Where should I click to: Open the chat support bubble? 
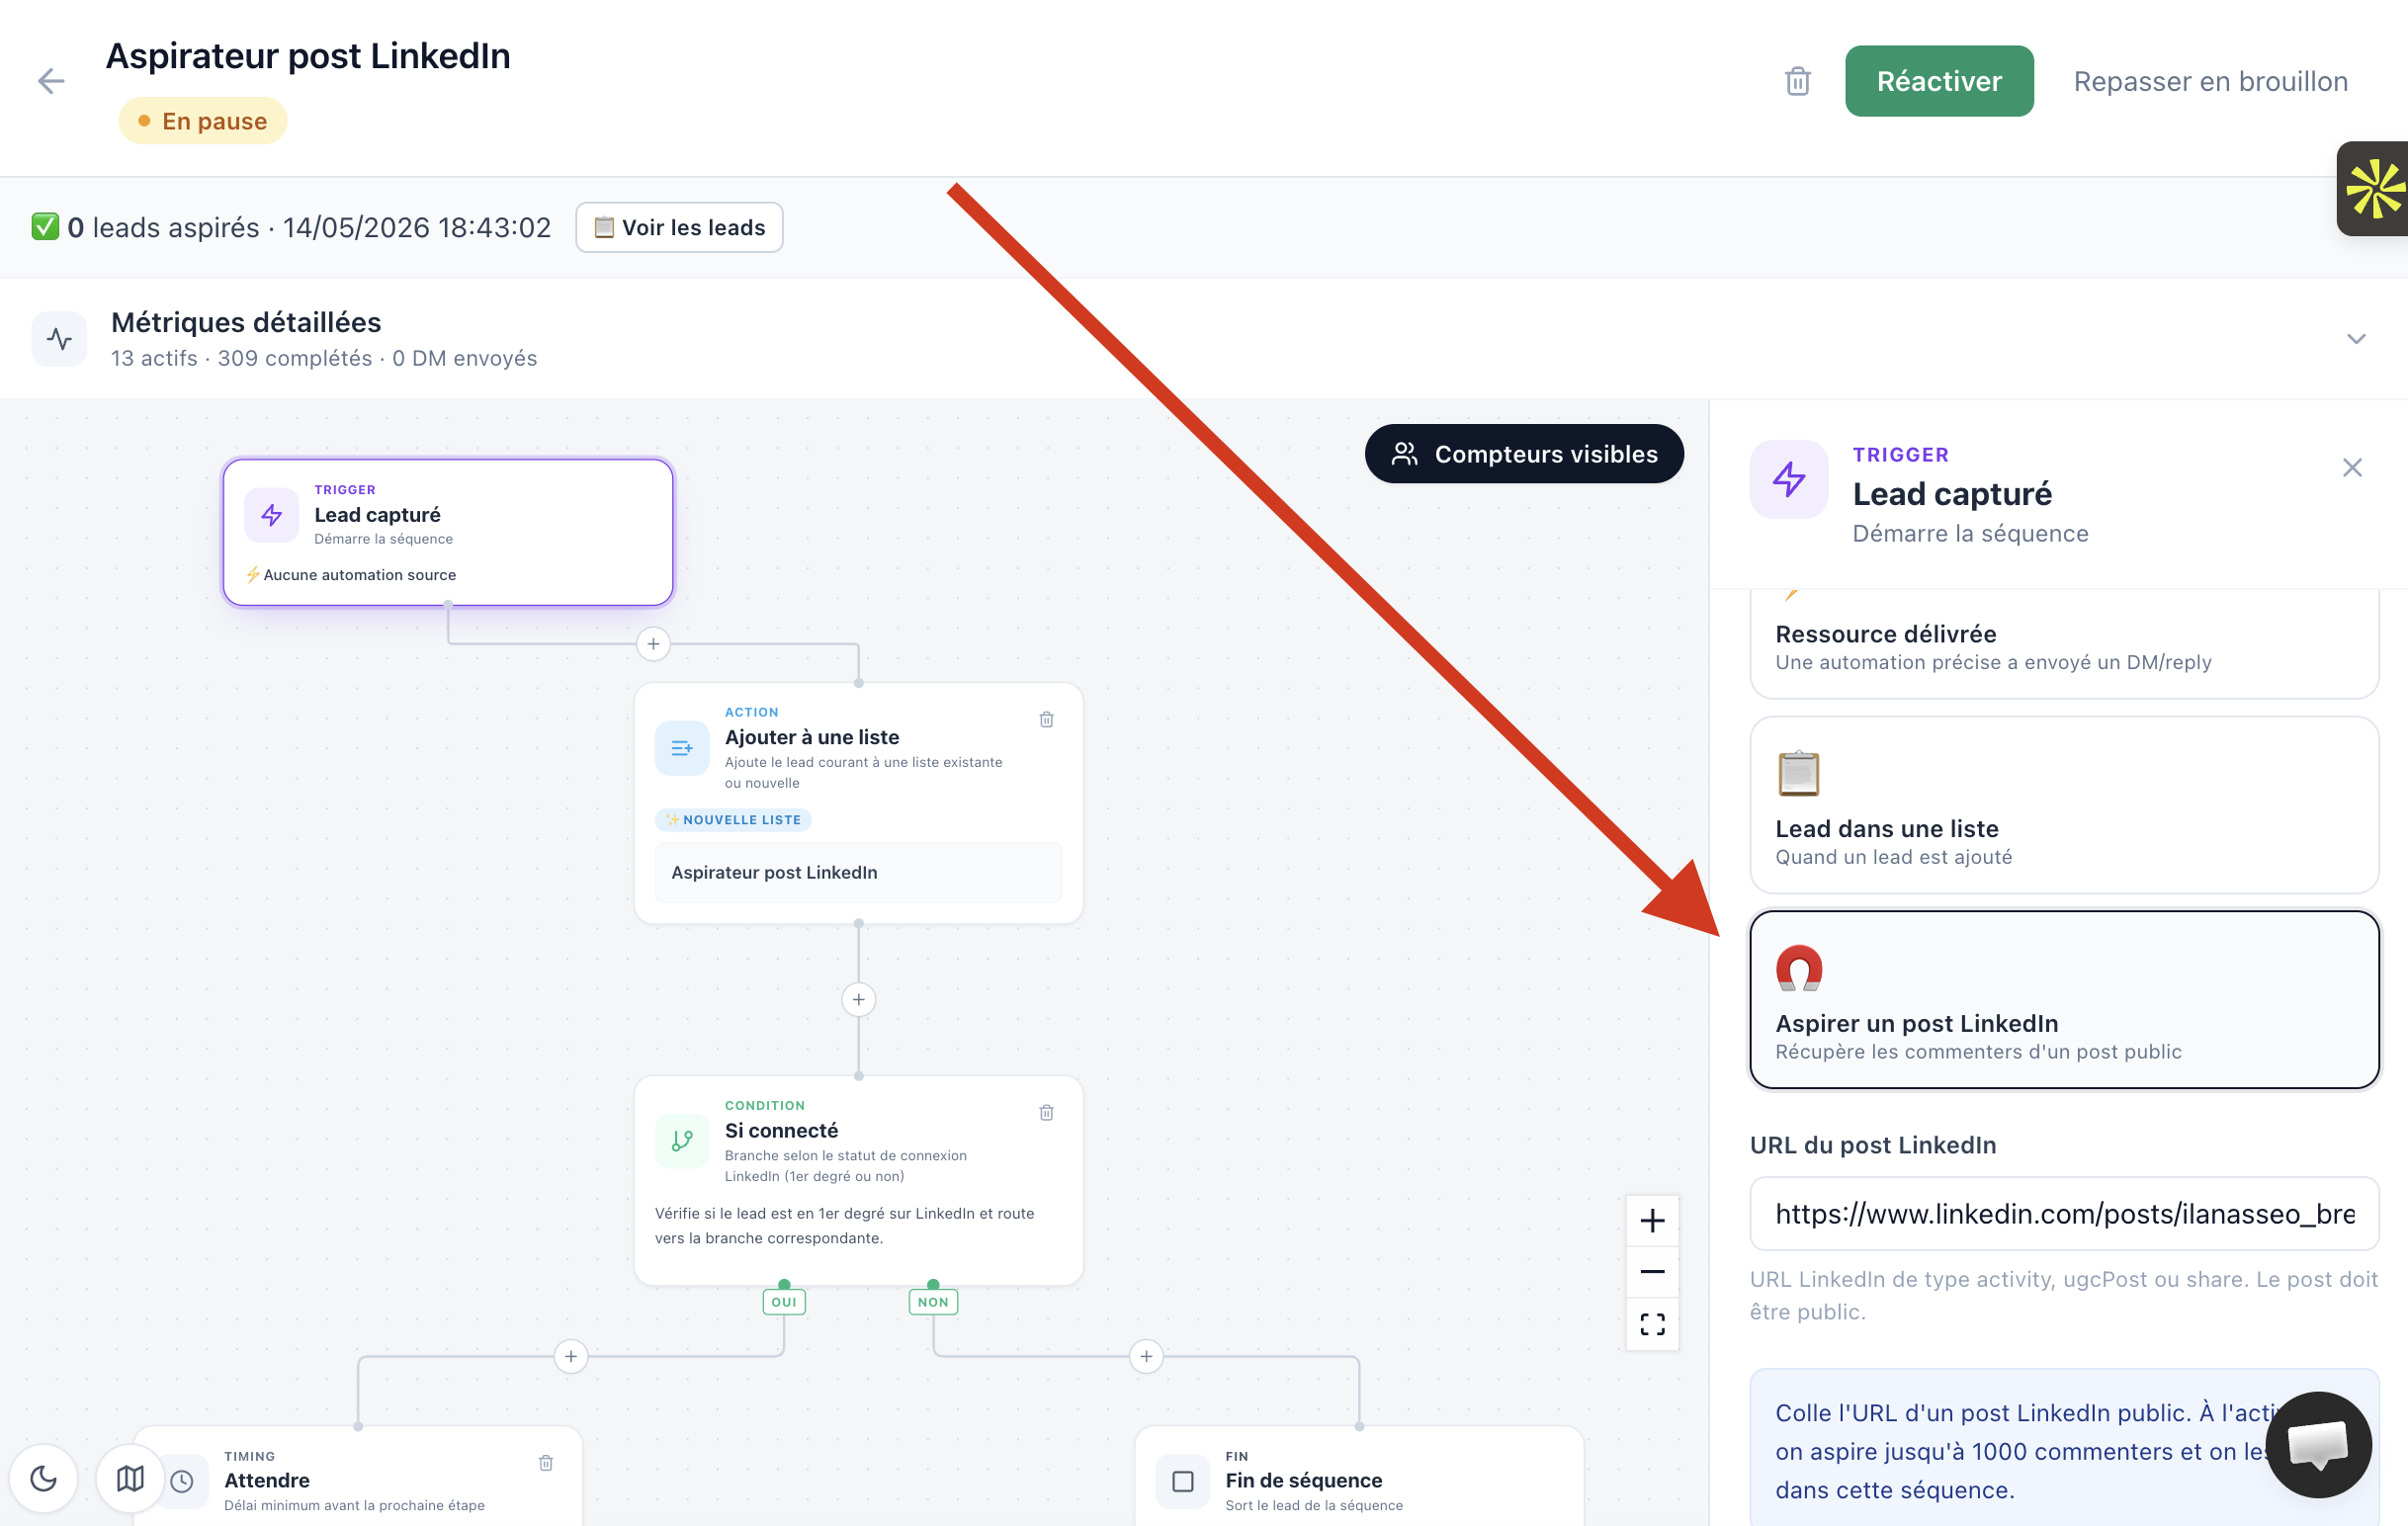coord(2318,1445)
